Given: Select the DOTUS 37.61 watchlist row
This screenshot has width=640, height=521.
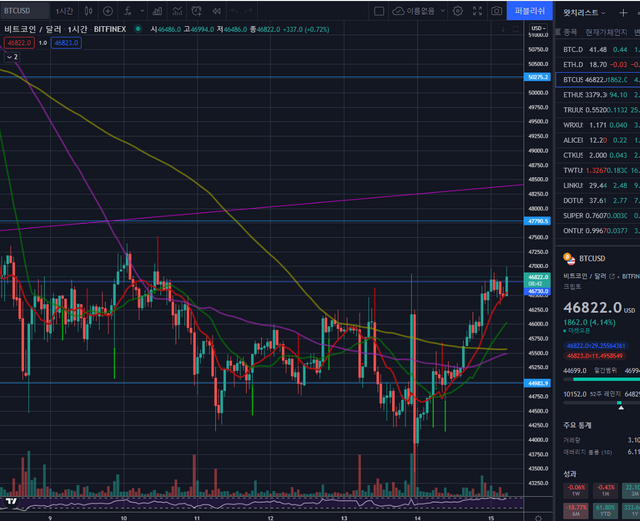Looking at the screenshot, I should 598,200.
